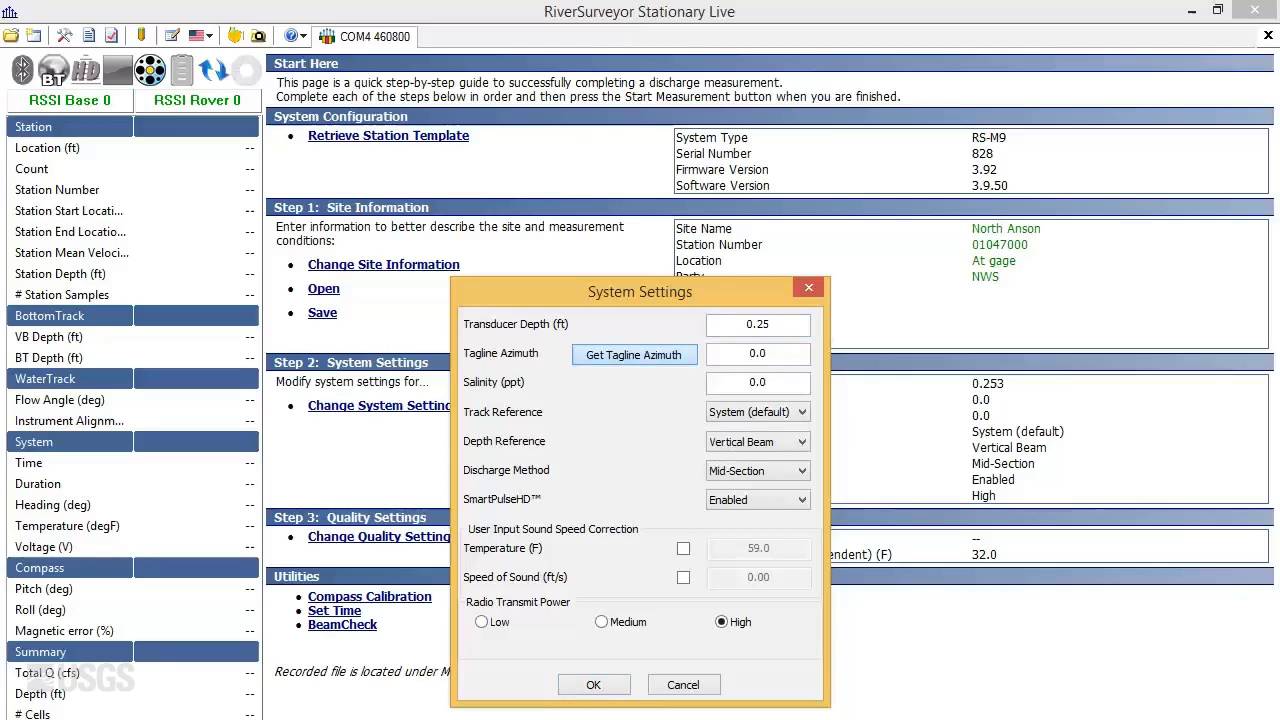Select the Station Number row in left panel

point(133,190)
